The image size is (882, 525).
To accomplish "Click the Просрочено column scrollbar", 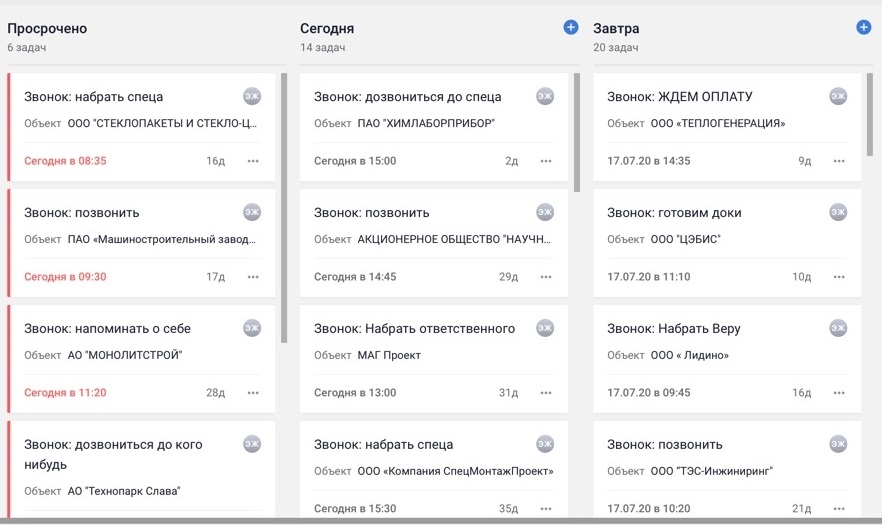I will point(284,208).
